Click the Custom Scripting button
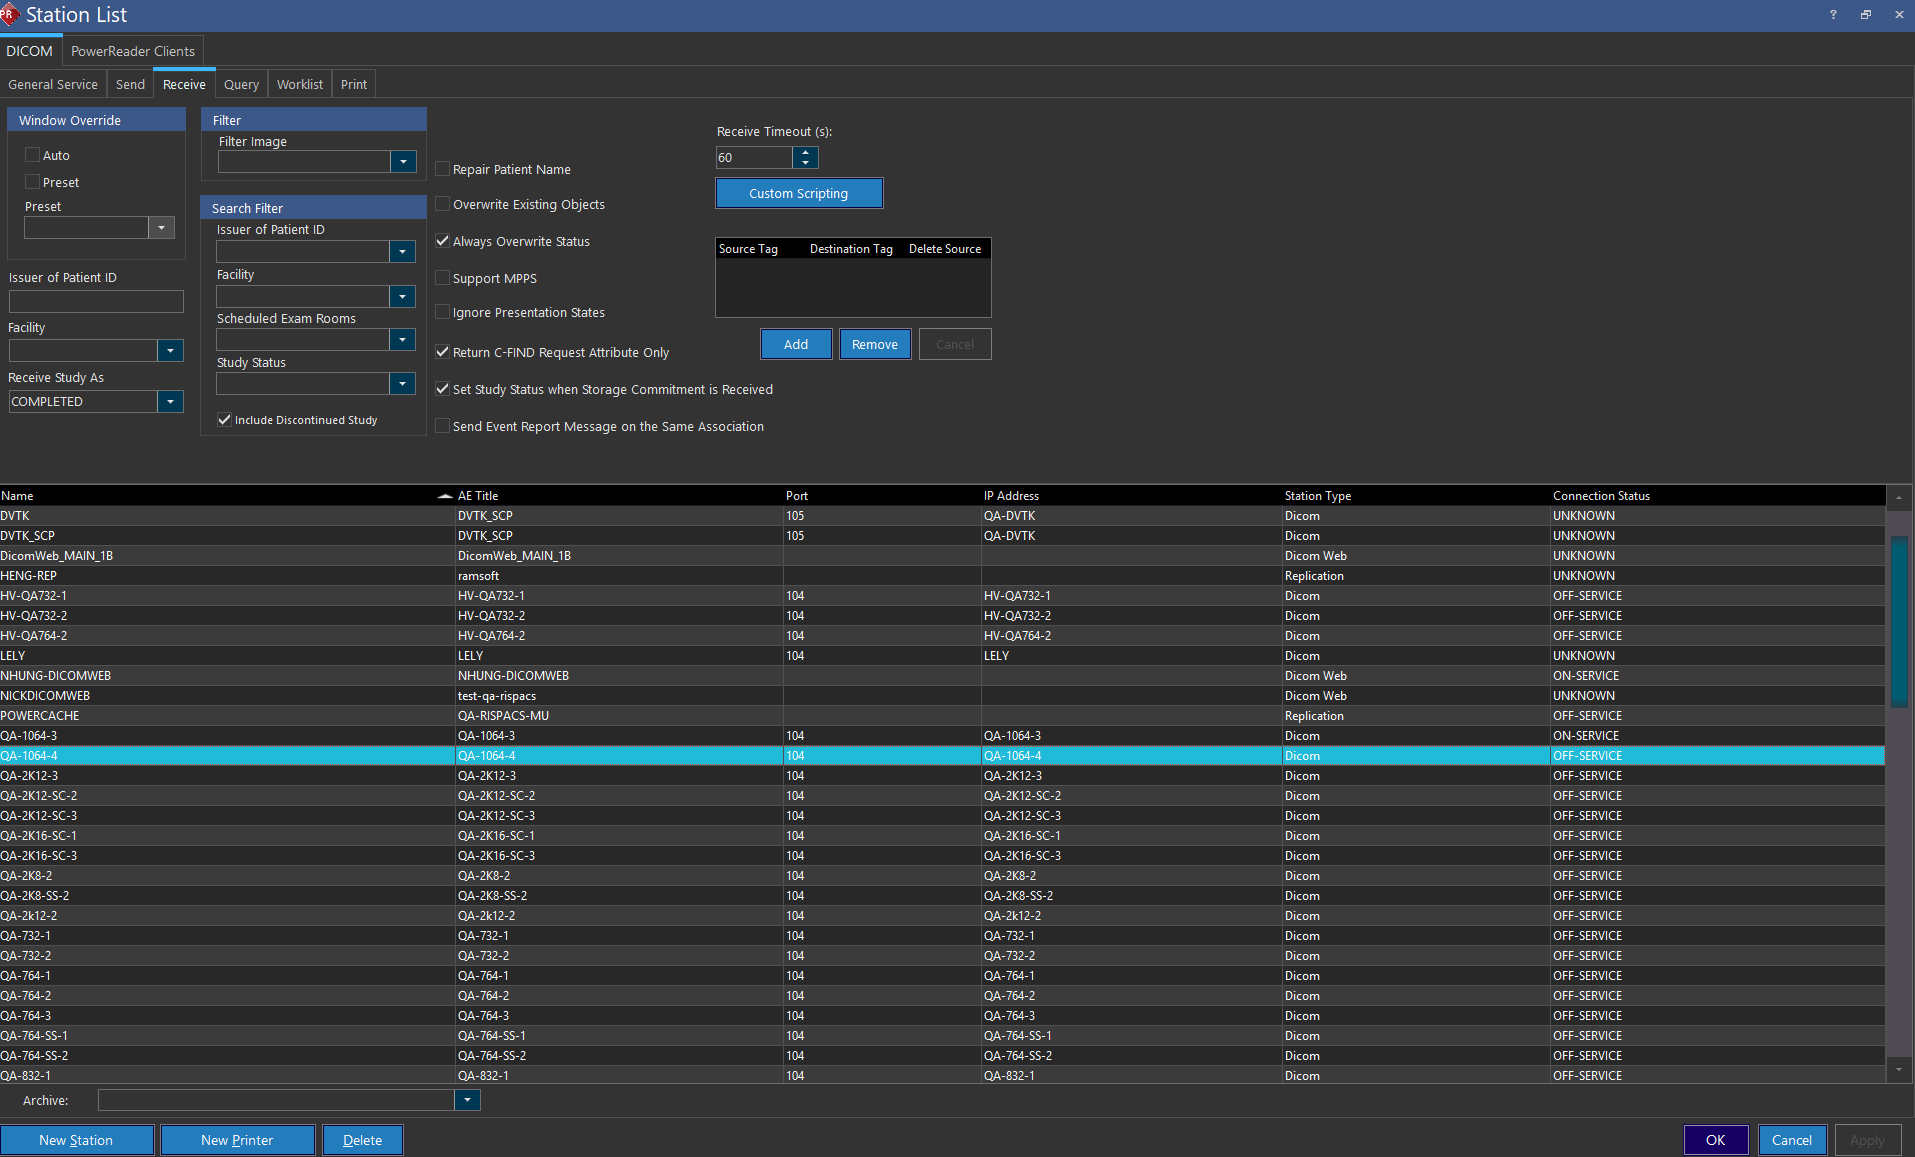Image resolution: width=1915 pixels, height=1157 pixels. pyautogui.click(x=798, y=194)
